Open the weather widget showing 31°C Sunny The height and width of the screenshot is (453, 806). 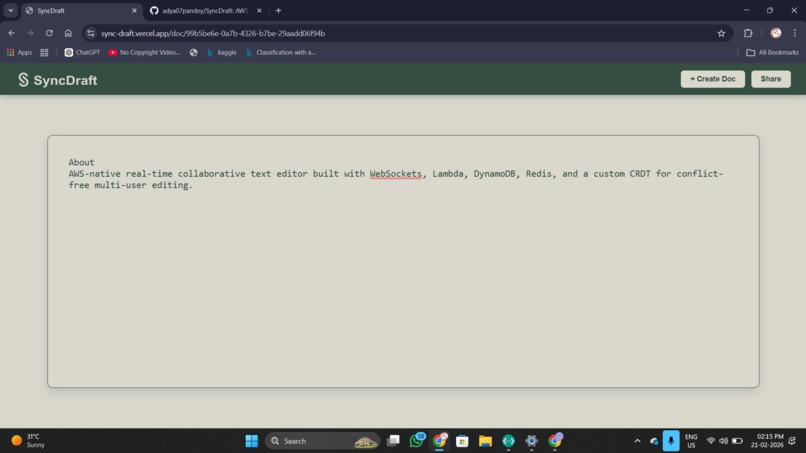28,441
